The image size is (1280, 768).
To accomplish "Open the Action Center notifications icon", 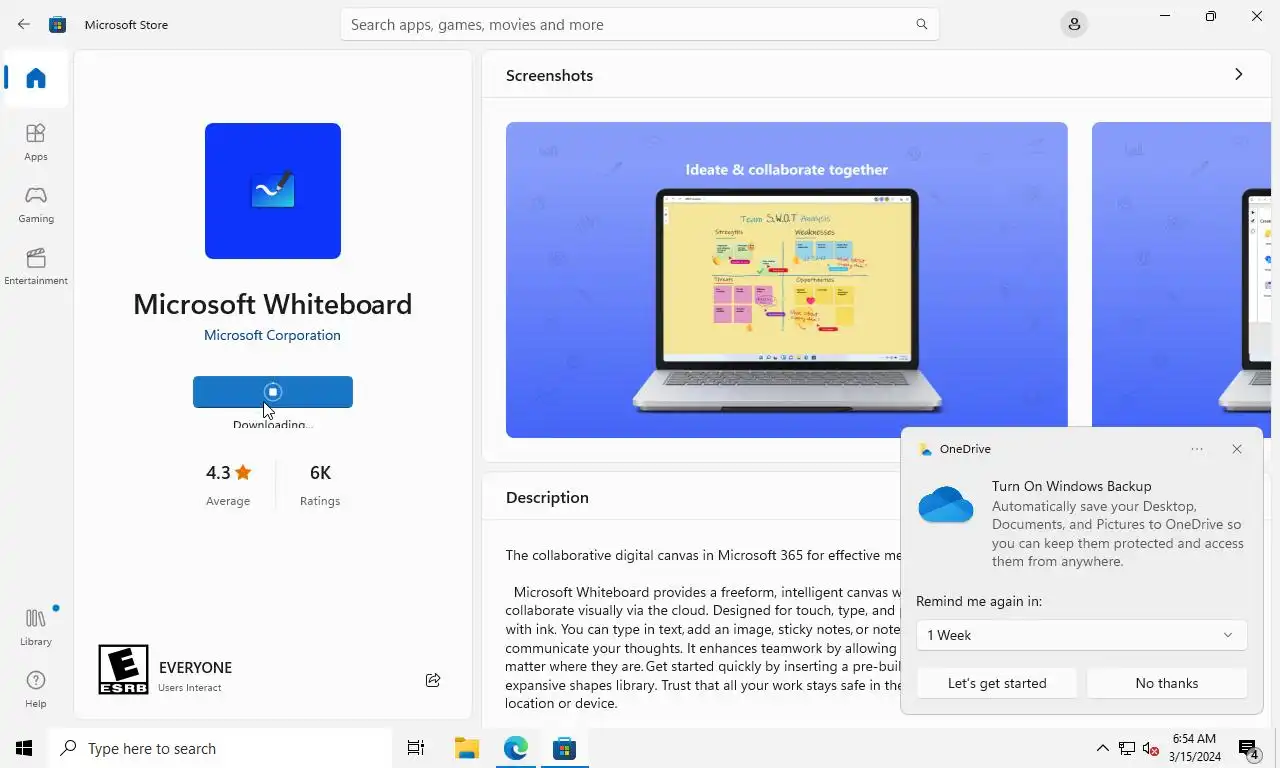I will pyautogui.click(x=1248, y=748).
